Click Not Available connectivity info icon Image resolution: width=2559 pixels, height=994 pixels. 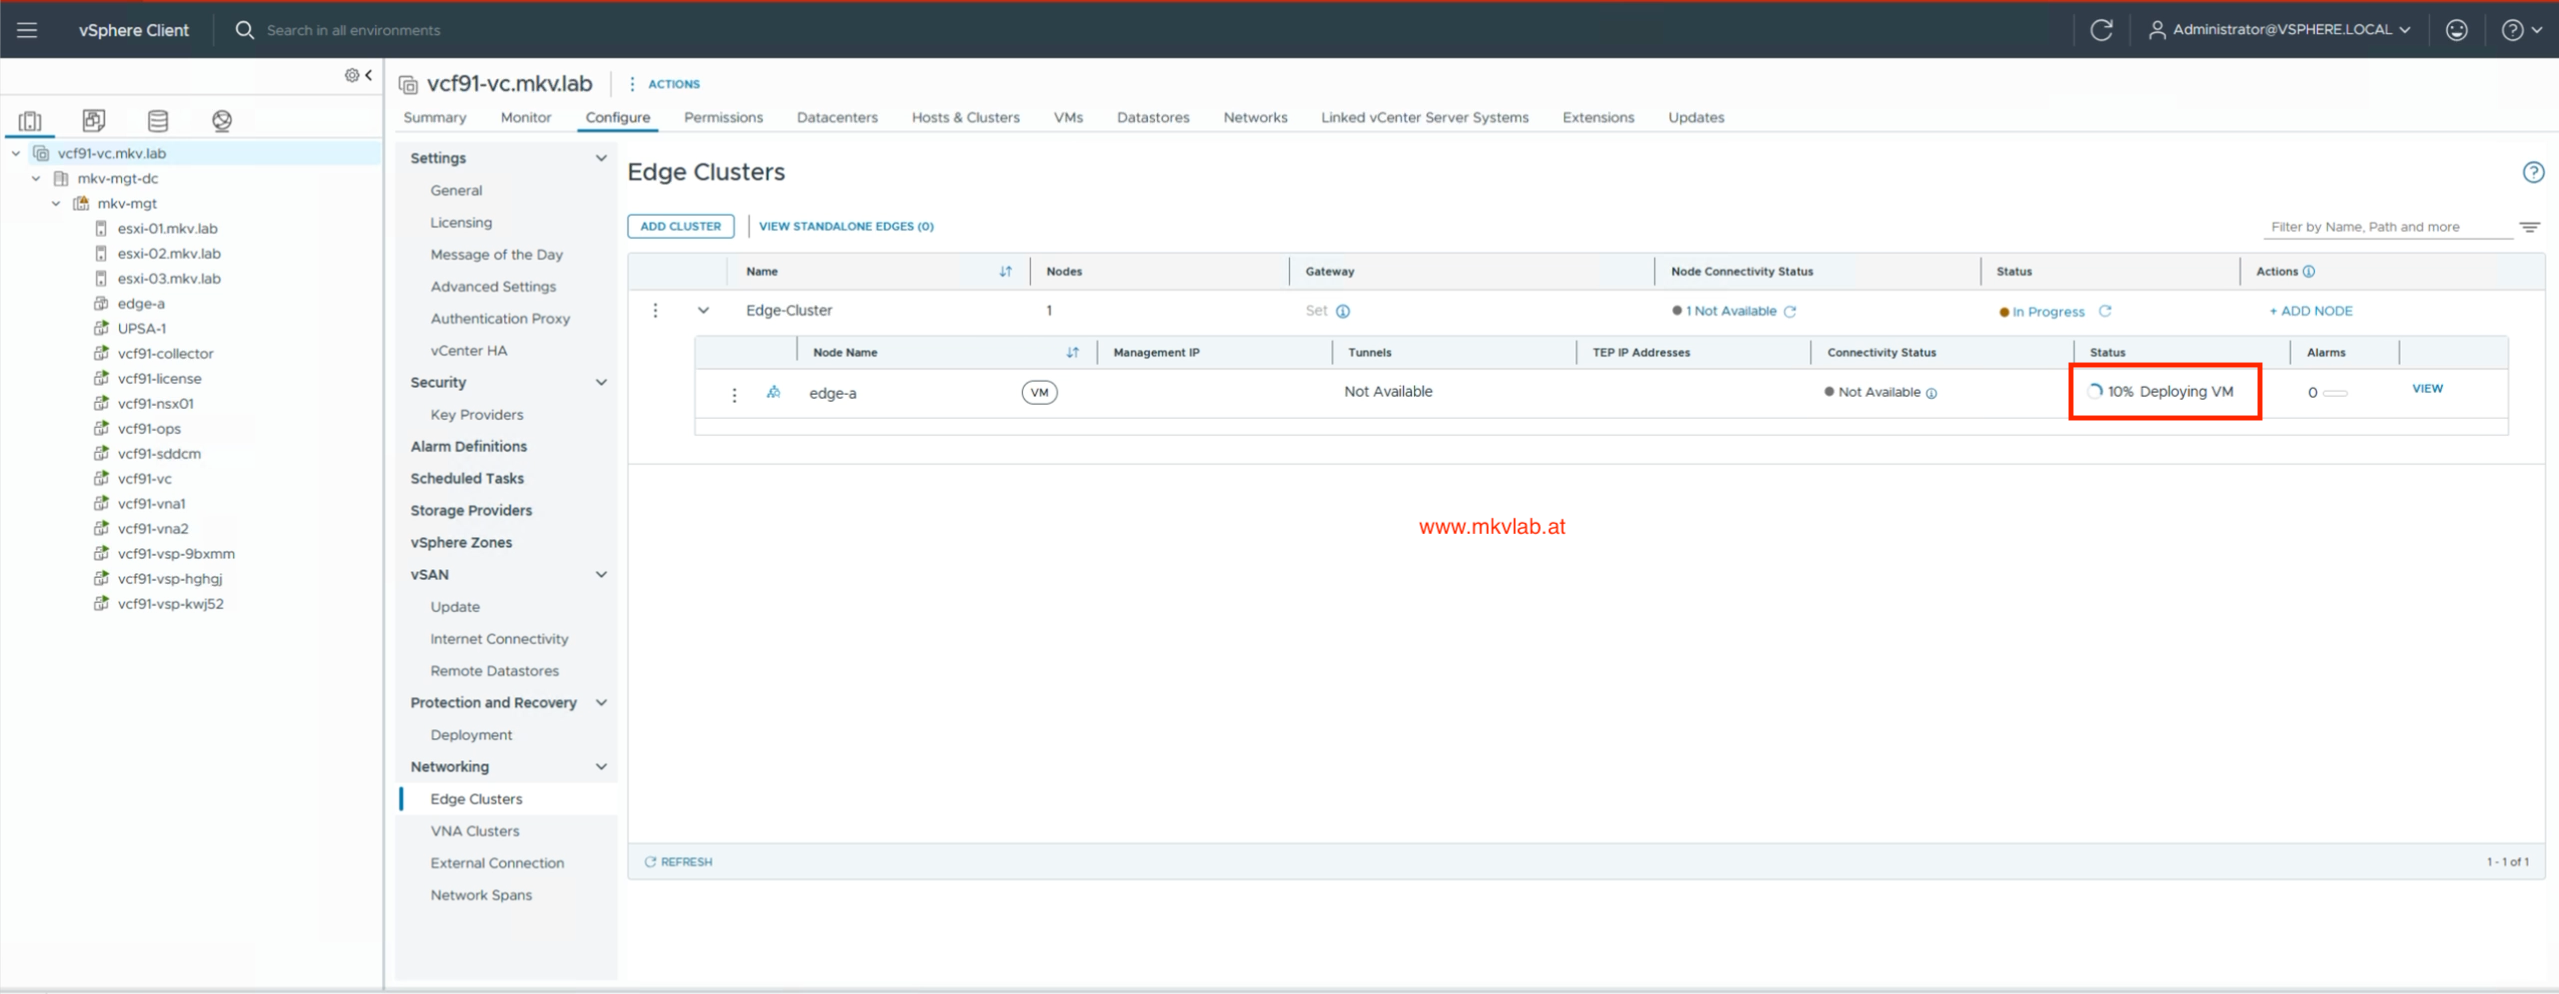[x=1931, y=393]
